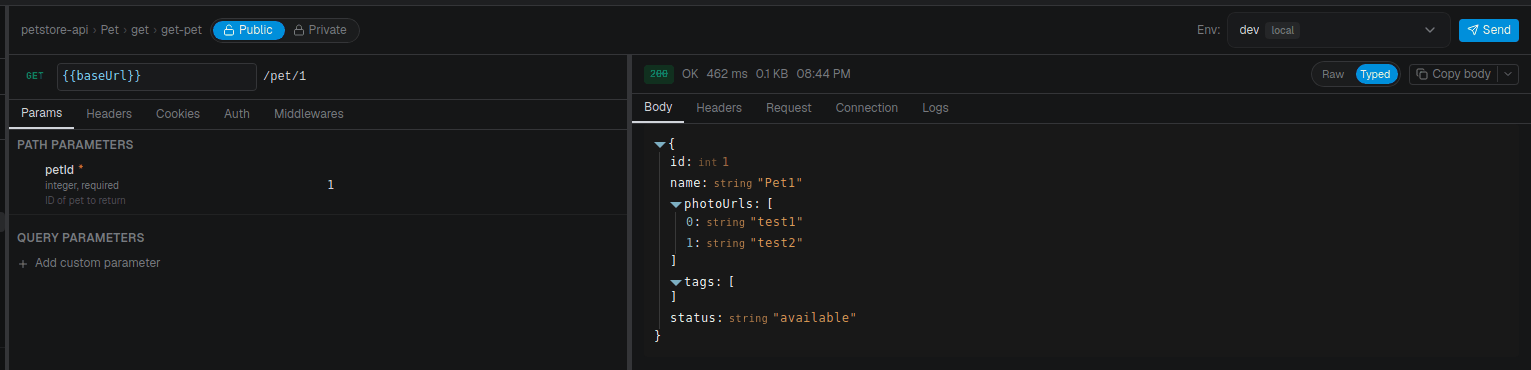Click the /pet/1 path text
The image size is (1531, 370).
pos(284,76)
